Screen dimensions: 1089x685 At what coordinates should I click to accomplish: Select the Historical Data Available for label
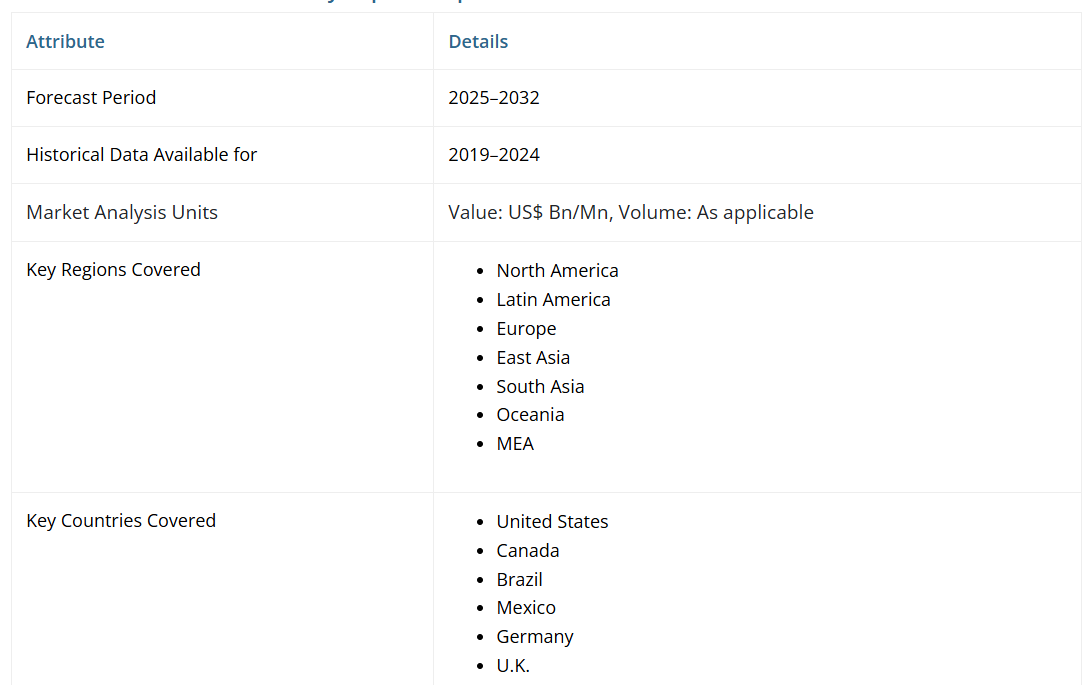point(141,154)
